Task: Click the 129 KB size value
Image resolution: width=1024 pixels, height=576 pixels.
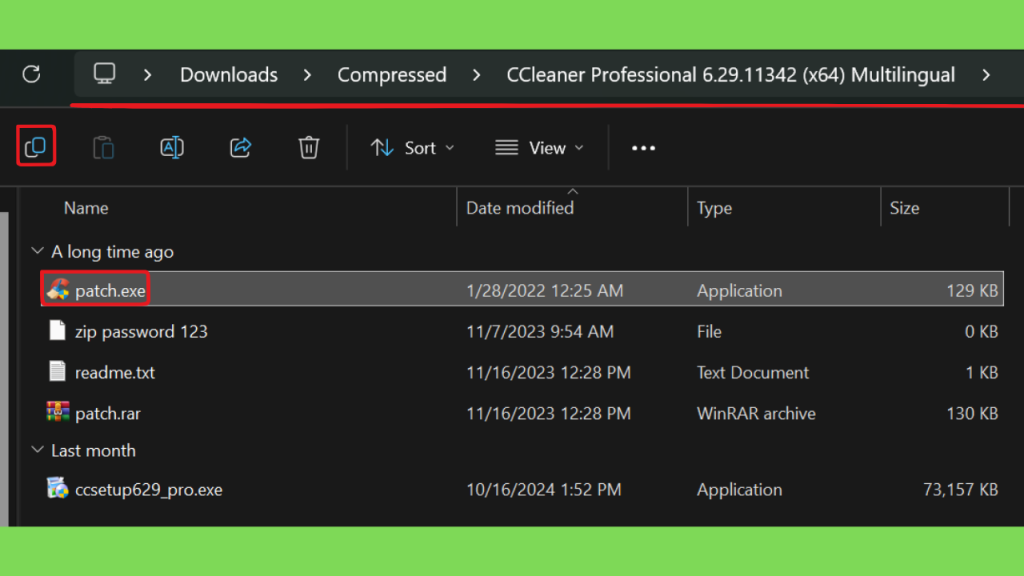Action: 972,291
